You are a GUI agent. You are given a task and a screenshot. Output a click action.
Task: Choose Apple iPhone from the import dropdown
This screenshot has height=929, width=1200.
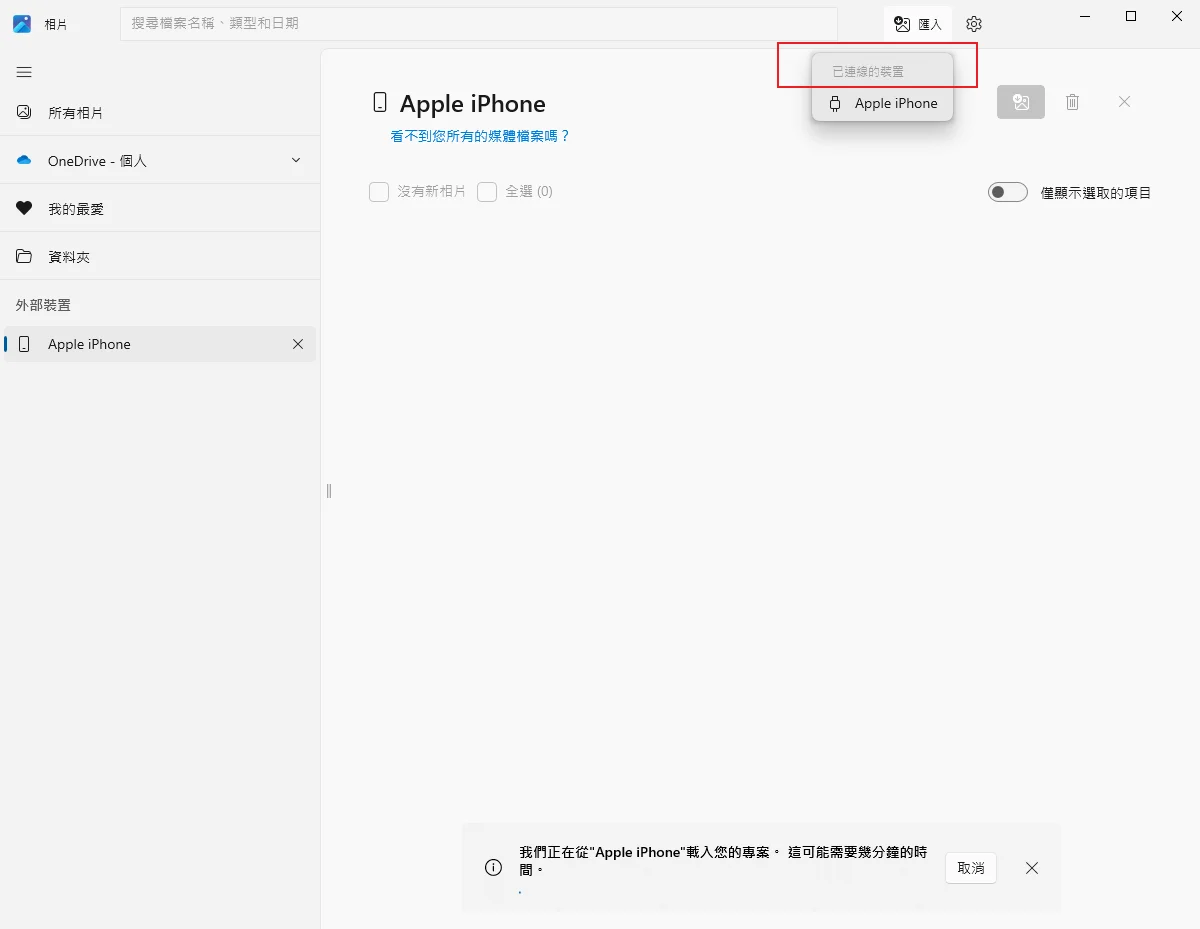[882, 103]
